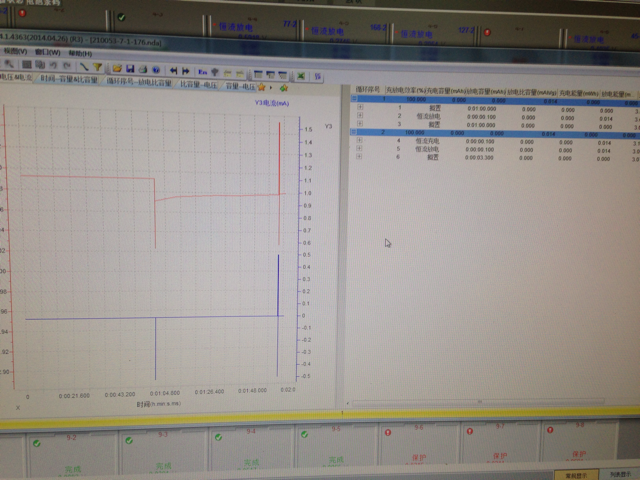Redo the action via toolbar
This screenshot has height=480, width=640.
(x=67, y=66)
